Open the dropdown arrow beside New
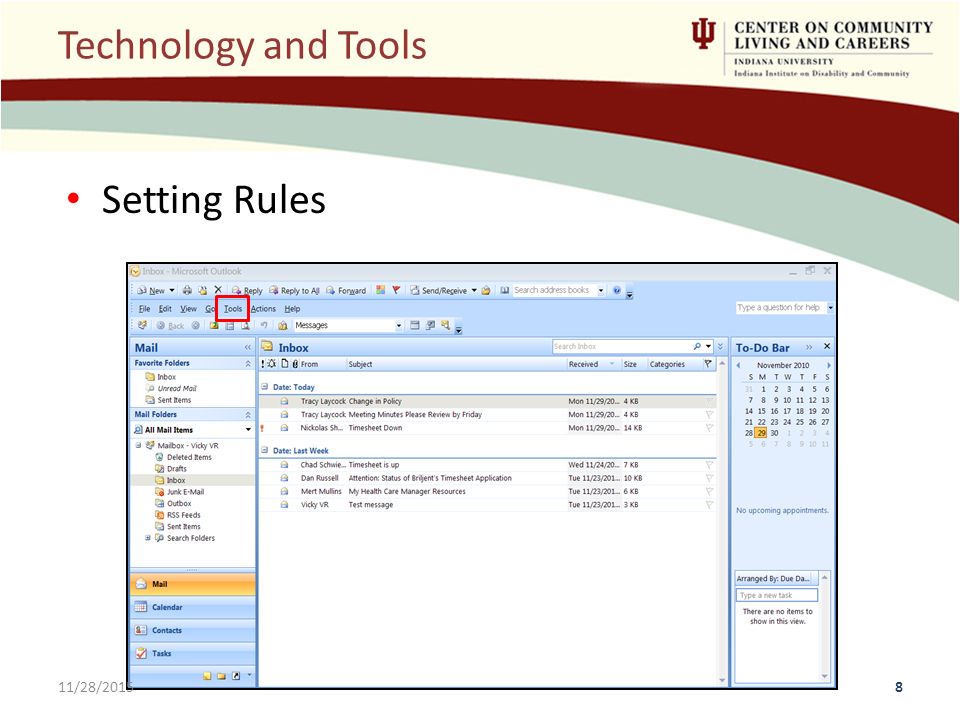 pos(172,290)
